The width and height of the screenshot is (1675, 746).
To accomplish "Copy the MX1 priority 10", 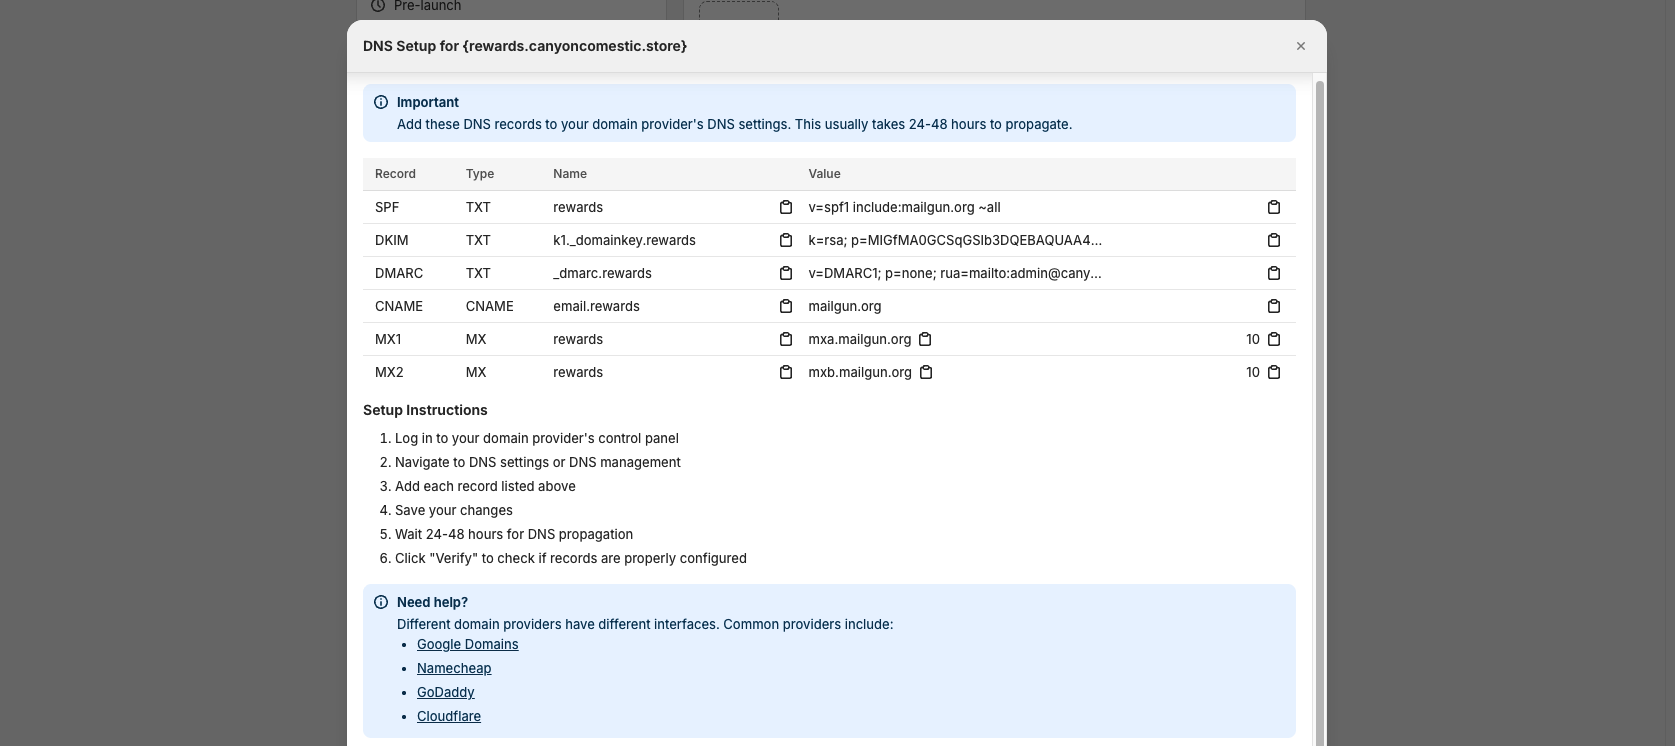I will [1273, 339].
